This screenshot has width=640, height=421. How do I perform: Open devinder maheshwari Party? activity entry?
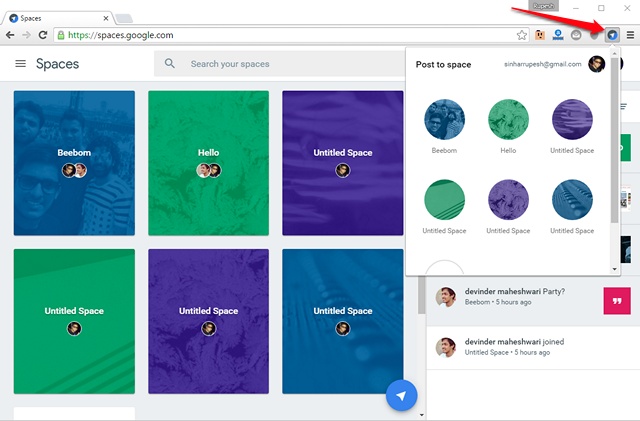point(533,301)
